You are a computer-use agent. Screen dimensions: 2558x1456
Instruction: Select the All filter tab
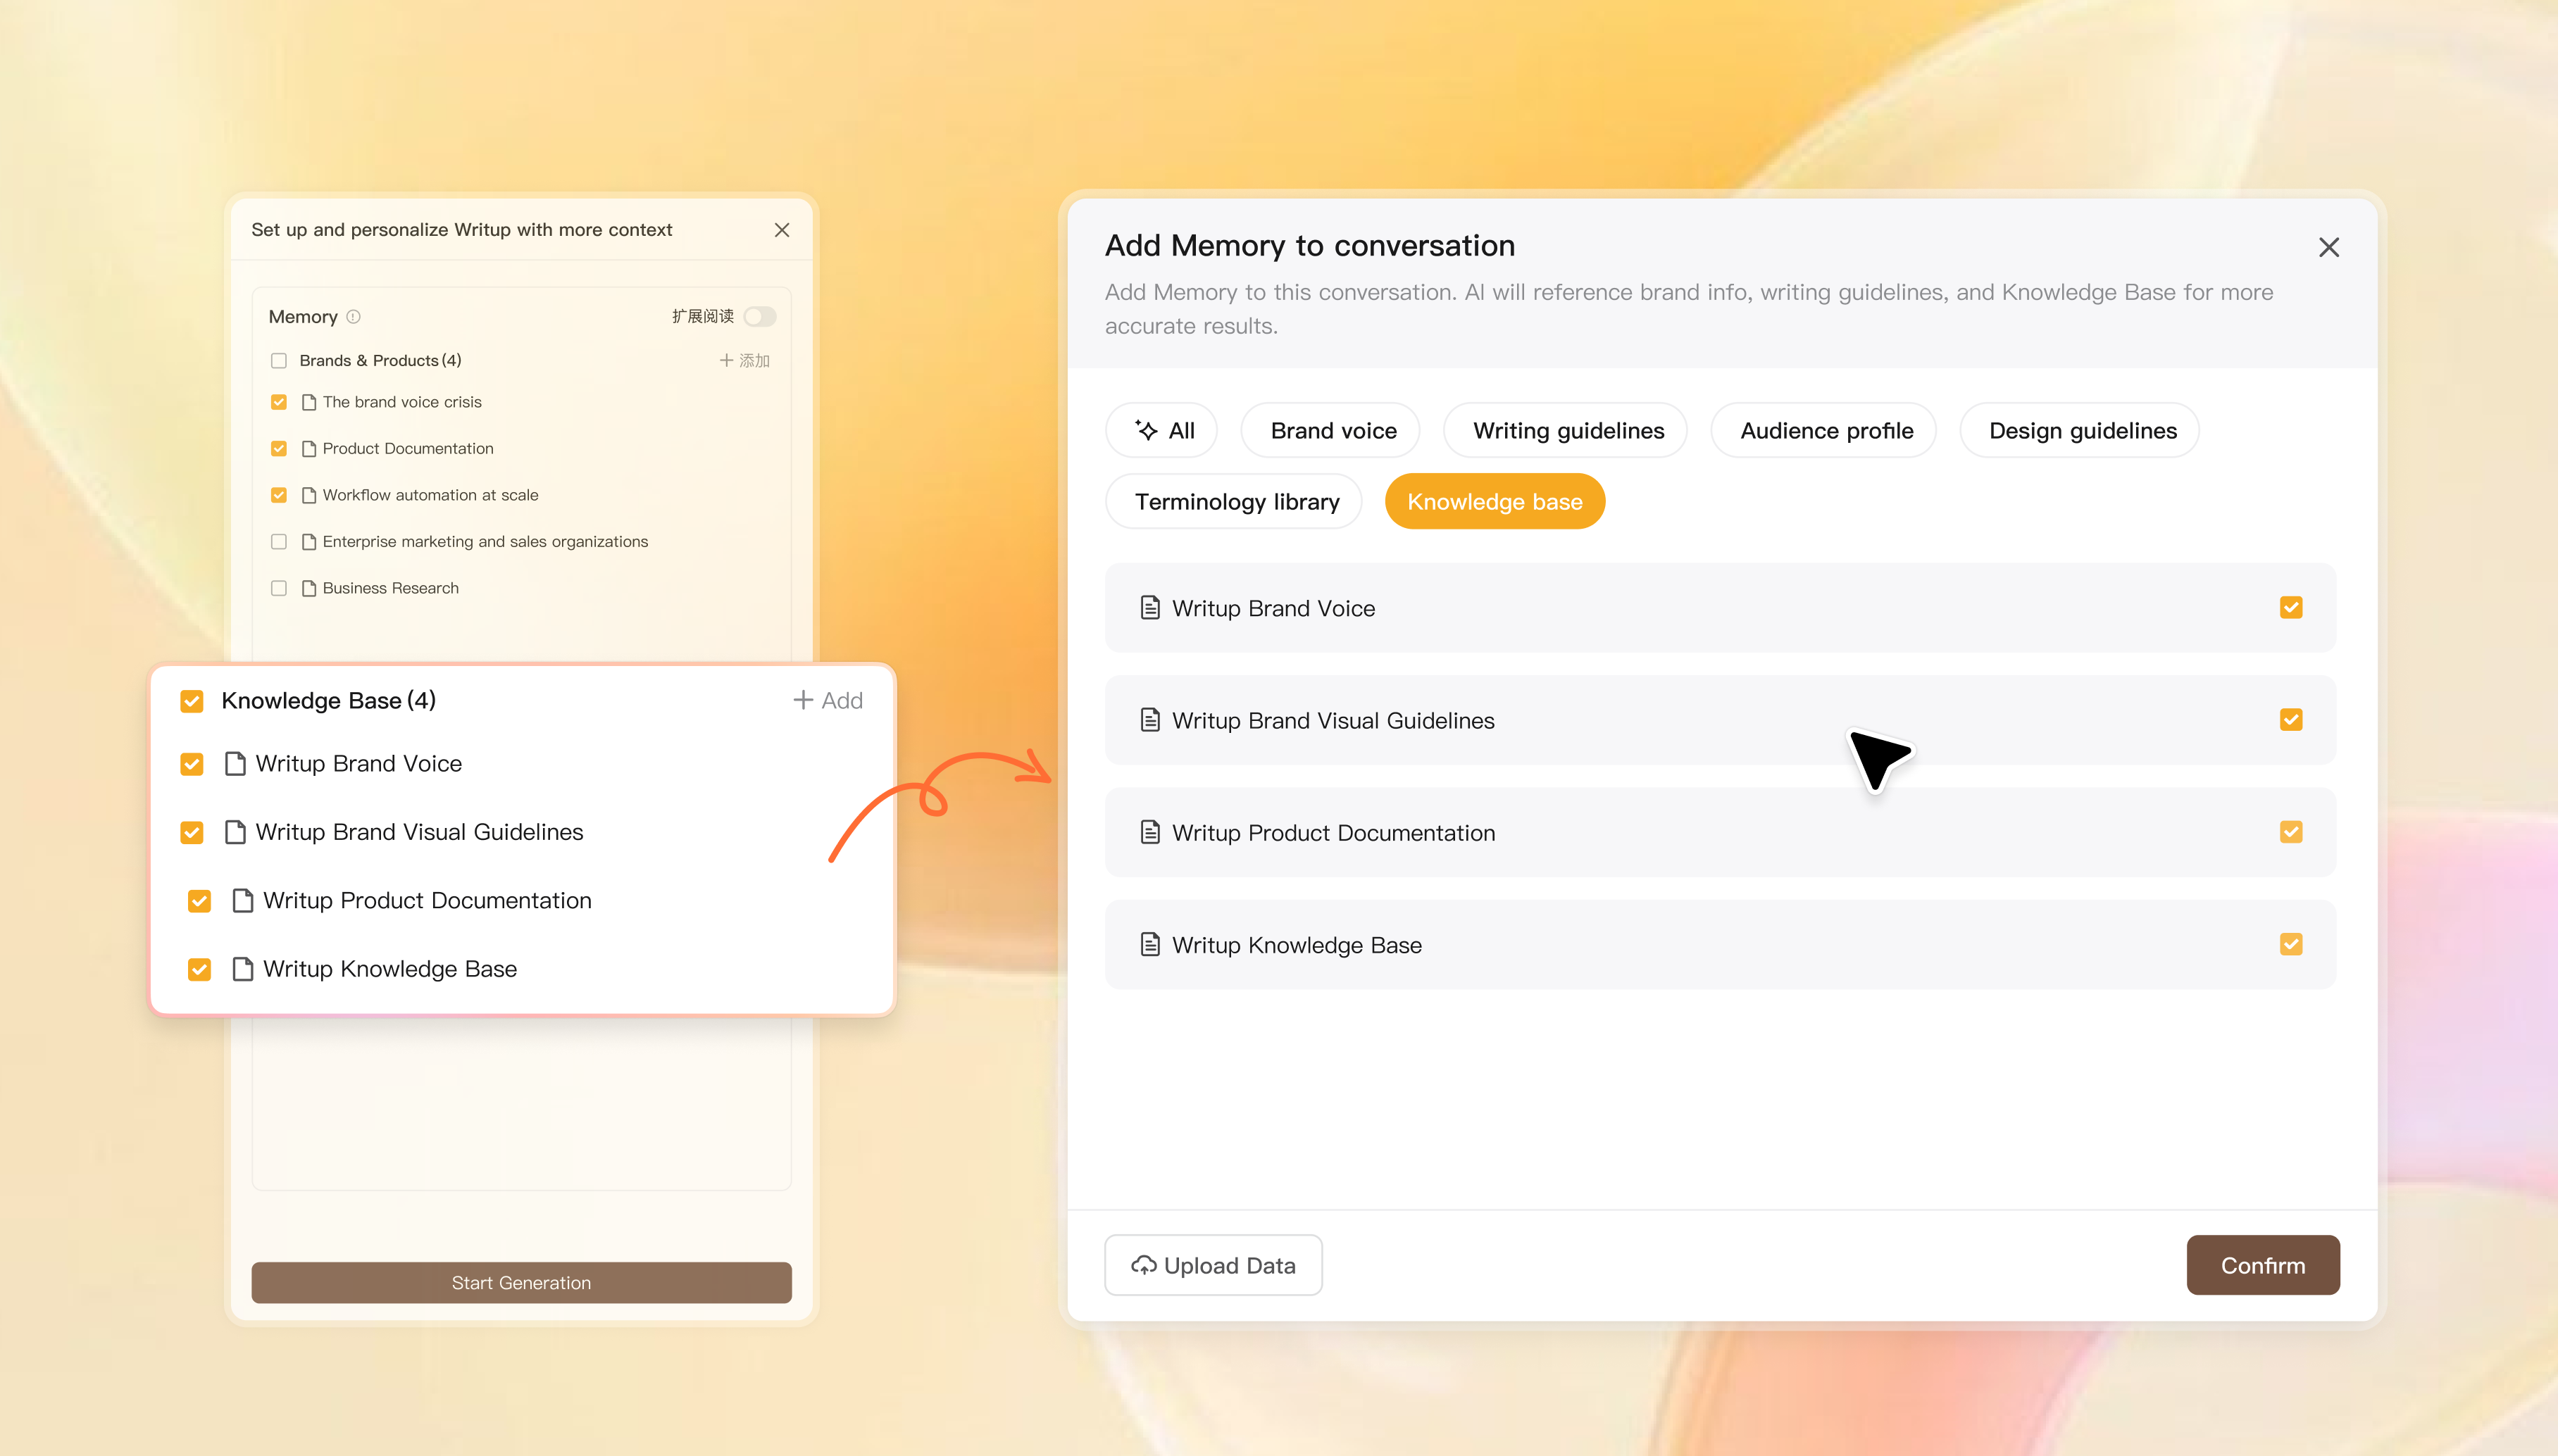tap(1162, 430)
